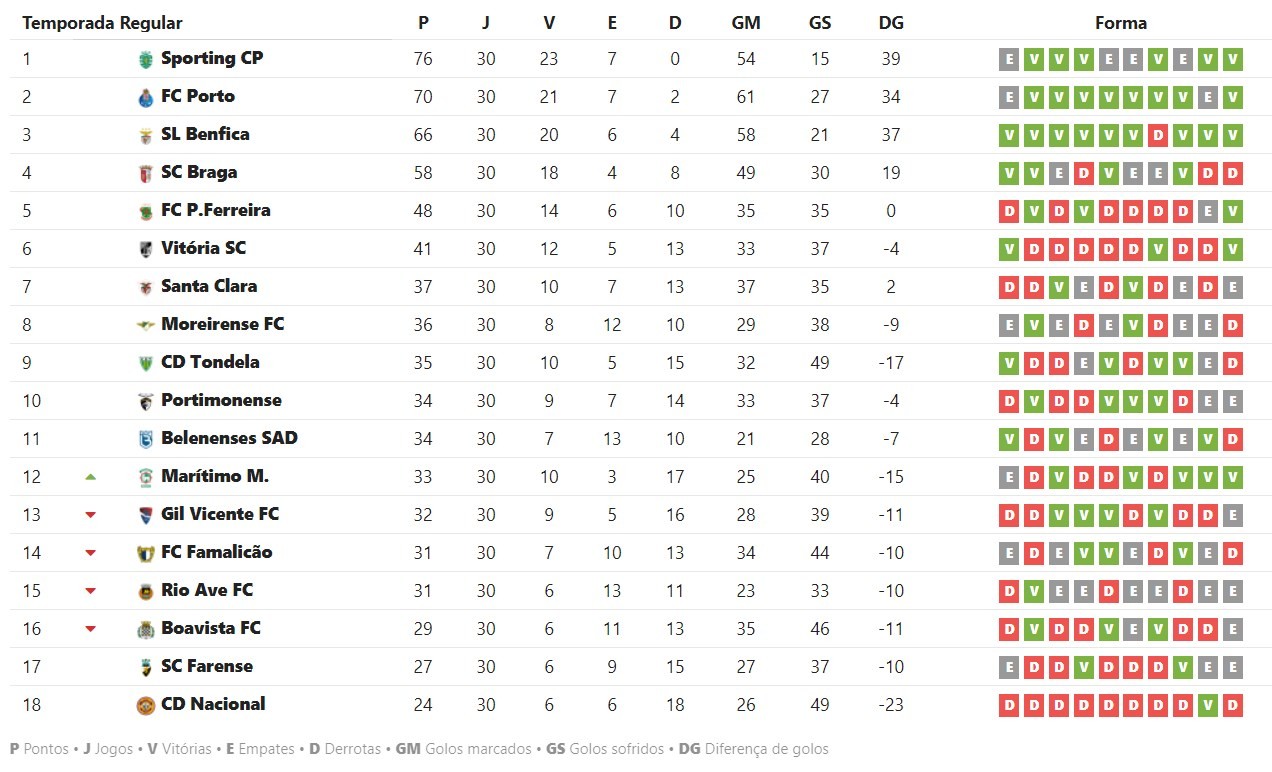Click Gil Vicente's red down-arrow position indicator
This screenshot has width=1272, height=772.
point(91,515)
